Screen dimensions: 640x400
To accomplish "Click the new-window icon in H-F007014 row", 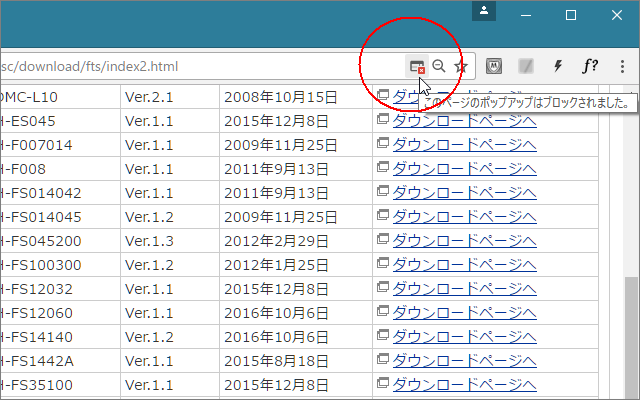I will pos(382,143).
